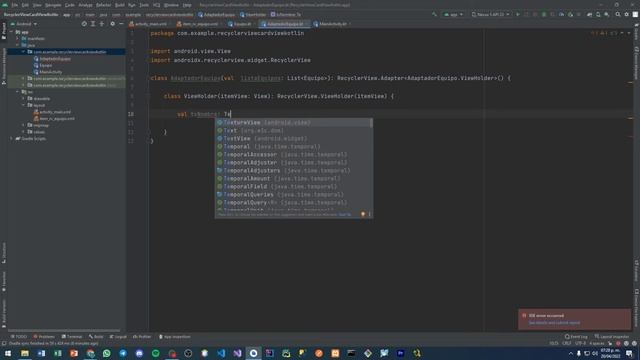Expand the manifests folder
Viewport: 640px width, 360px height.
(18, 38)
